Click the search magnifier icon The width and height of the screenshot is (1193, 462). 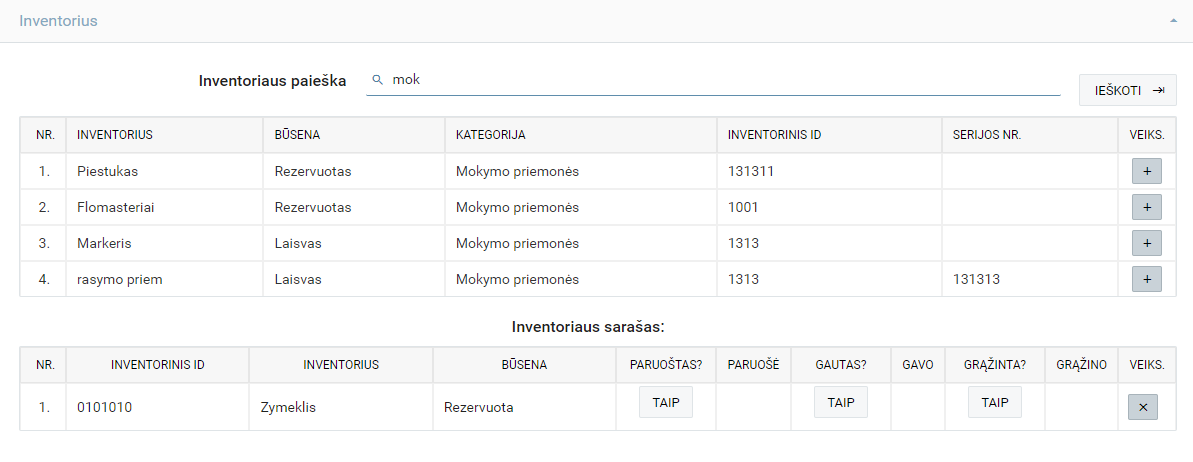click(x=377, y=80)
